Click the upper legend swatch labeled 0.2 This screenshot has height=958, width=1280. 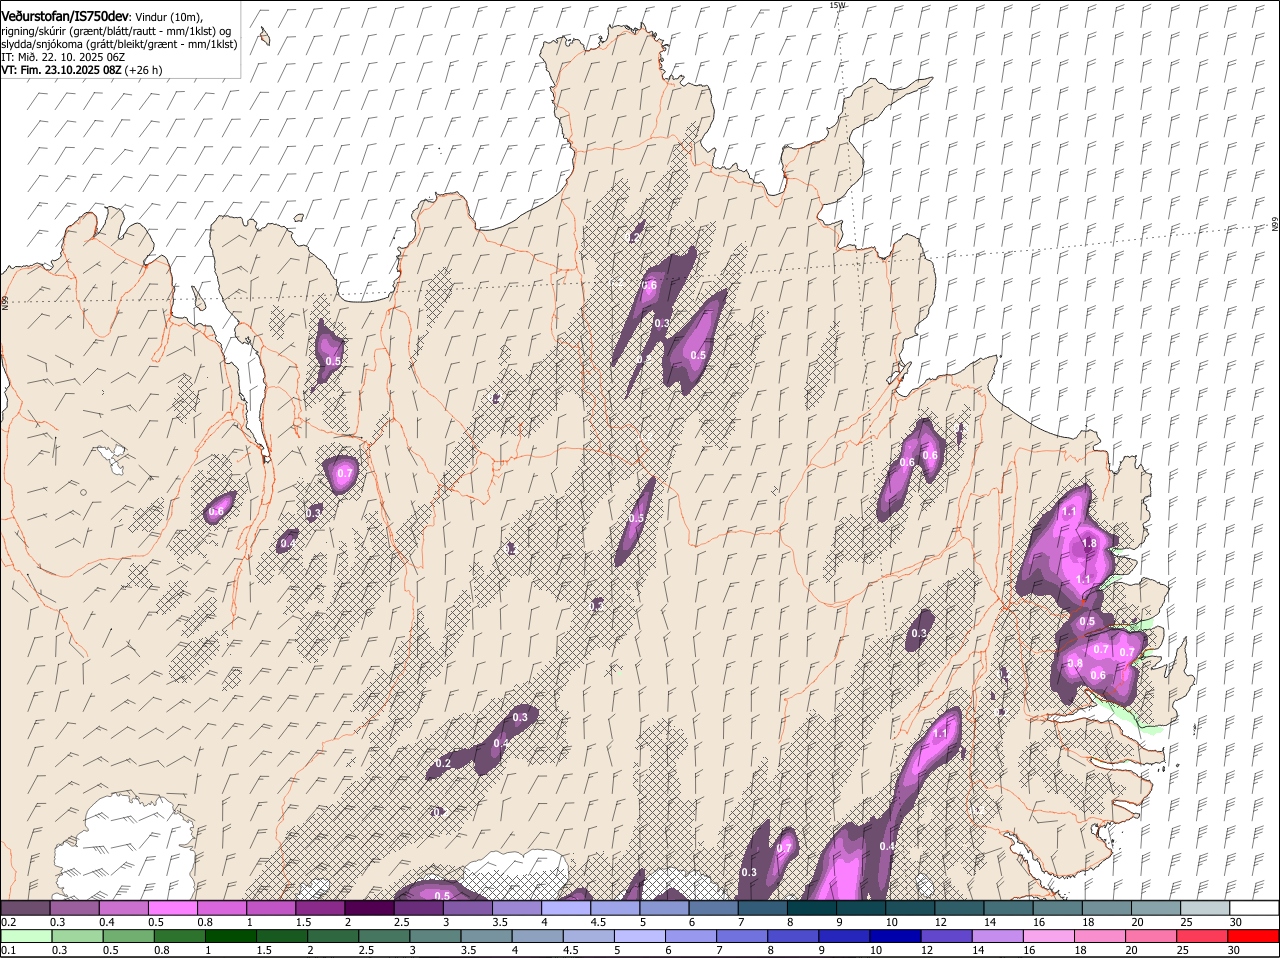(26, 908)
